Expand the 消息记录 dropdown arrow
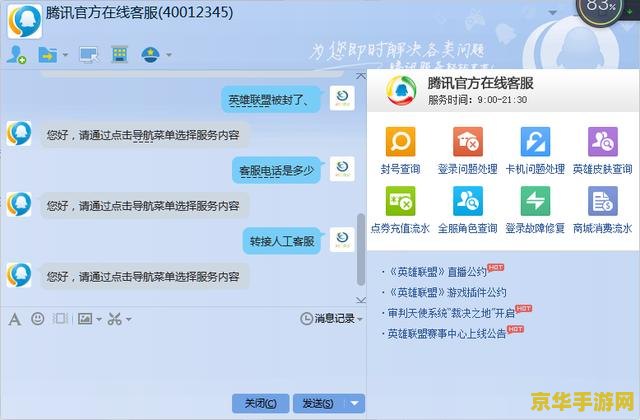Viewport: 640px width, 420px height. tap(360, 319)
